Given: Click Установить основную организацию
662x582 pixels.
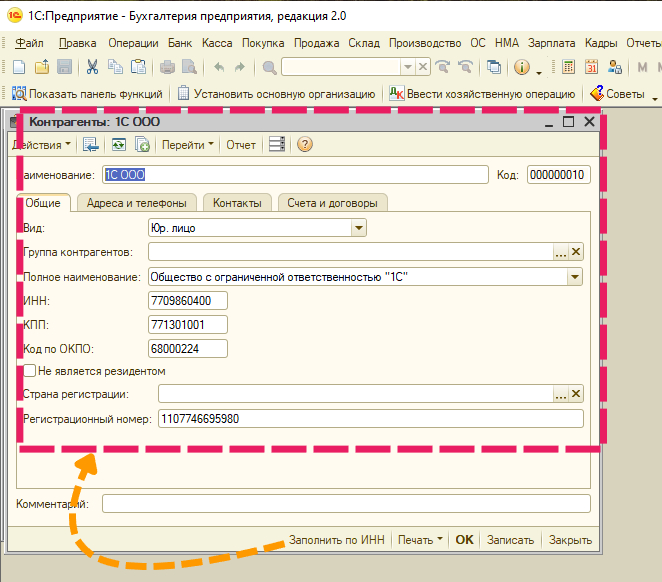Looking at the screenshot, I should click(276, 94).
